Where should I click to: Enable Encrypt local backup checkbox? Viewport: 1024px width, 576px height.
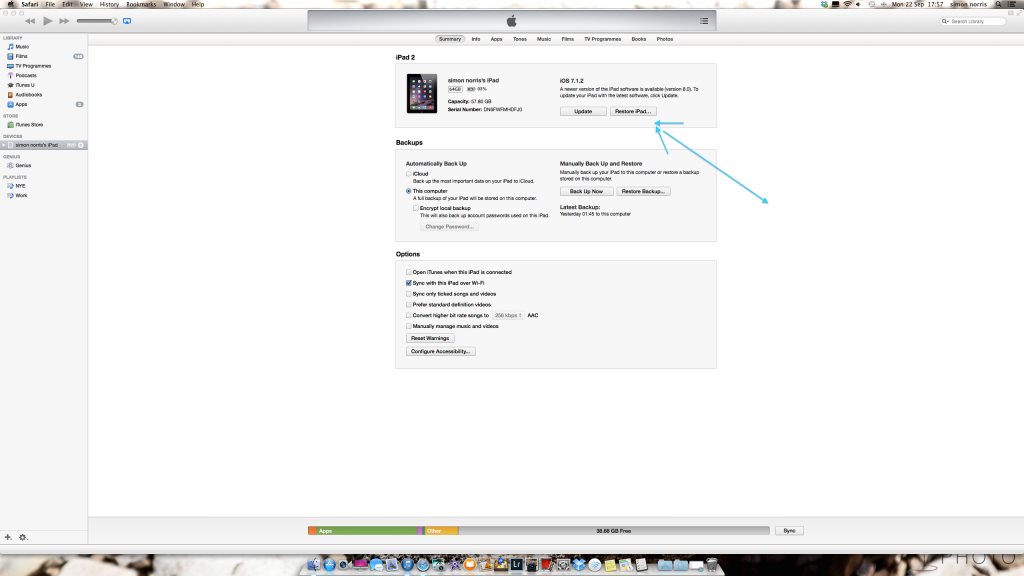(x=416, y=208)
